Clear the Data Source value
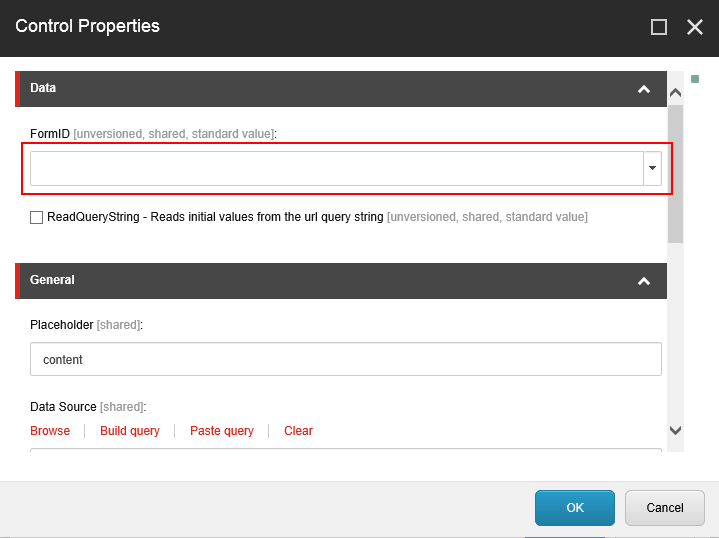Viewport: 719px width, 538px height. point(298,431)
